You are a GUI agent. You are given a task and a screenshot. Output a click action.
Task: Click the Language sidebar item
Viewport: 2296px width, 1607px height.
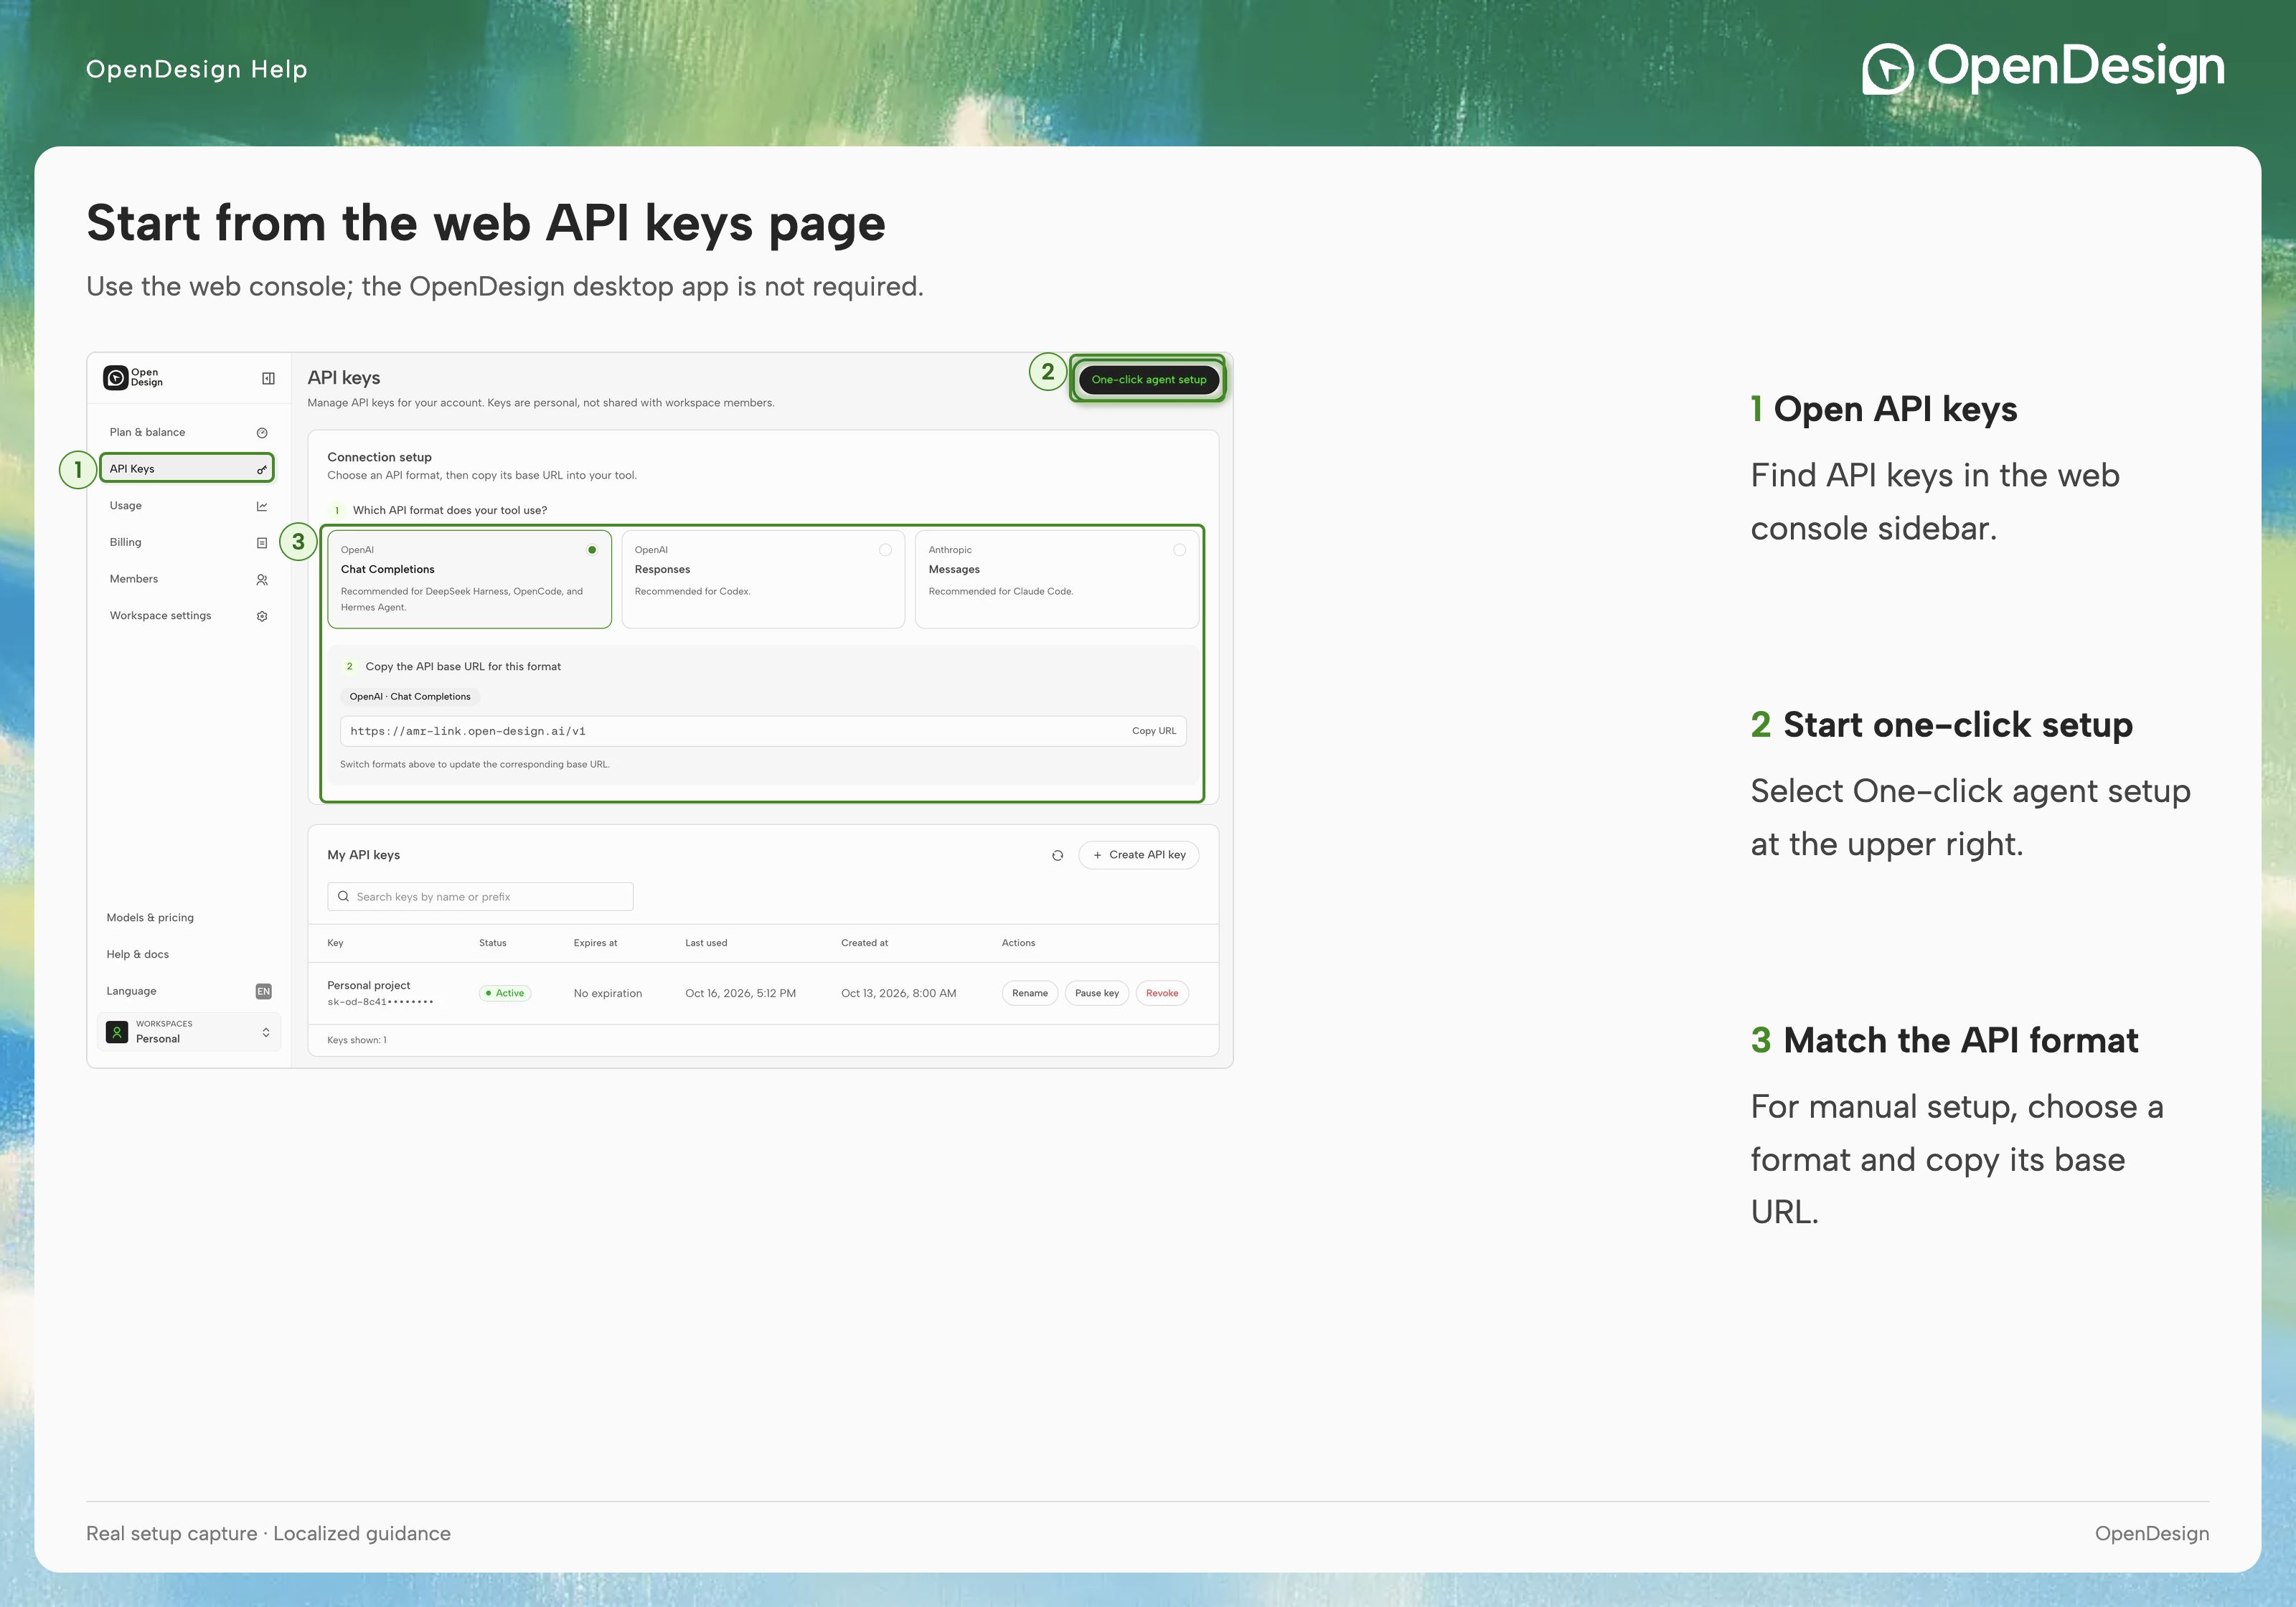[187, 991]
